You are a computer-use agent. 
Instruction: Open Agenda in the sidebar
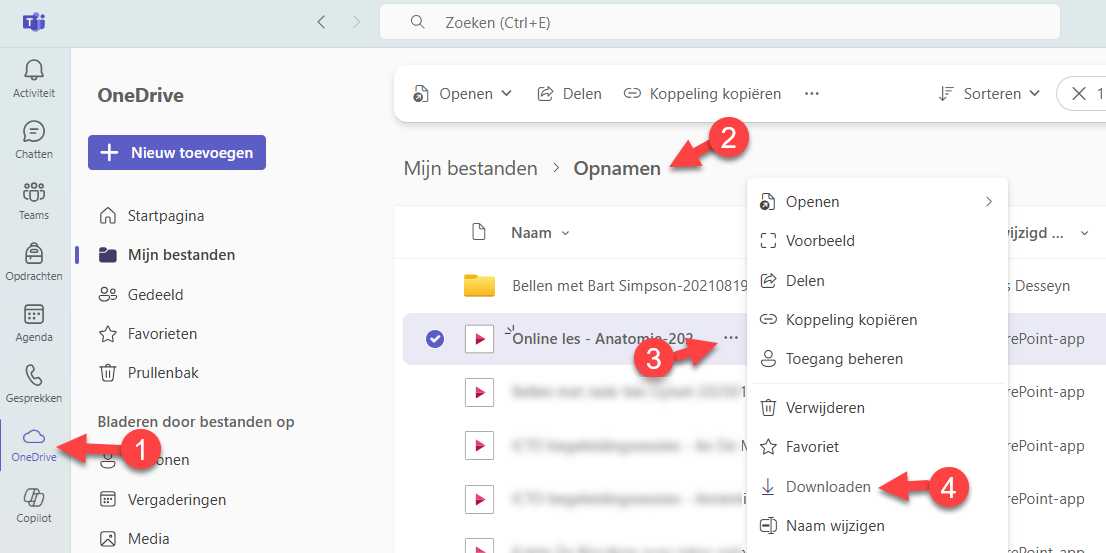point(34,323)
